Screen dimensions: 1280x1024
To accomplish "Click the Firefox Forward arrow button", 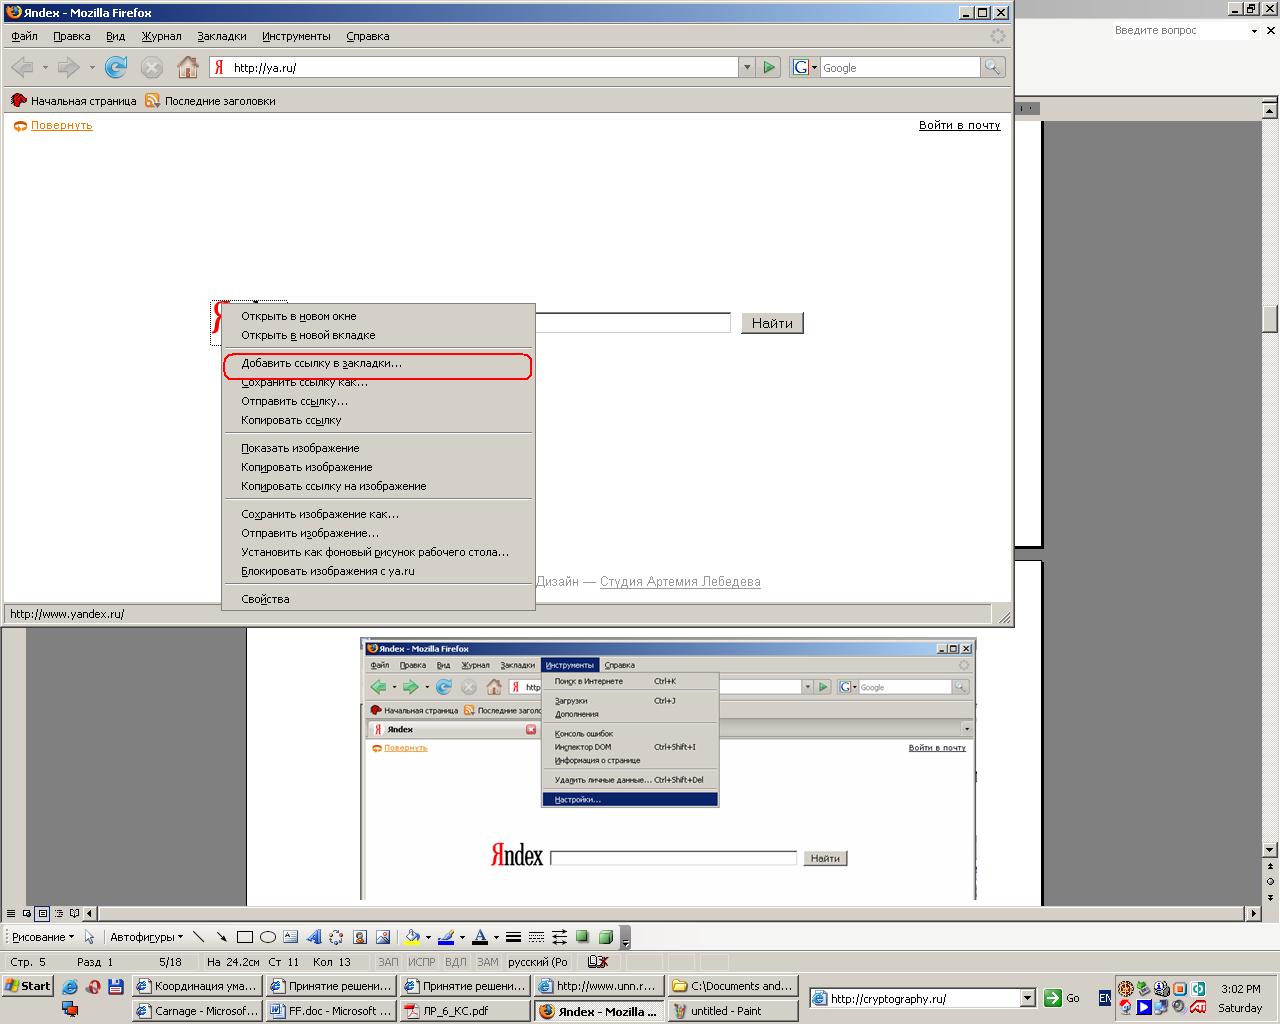I will pyautogui.click(x=68, y=68).
